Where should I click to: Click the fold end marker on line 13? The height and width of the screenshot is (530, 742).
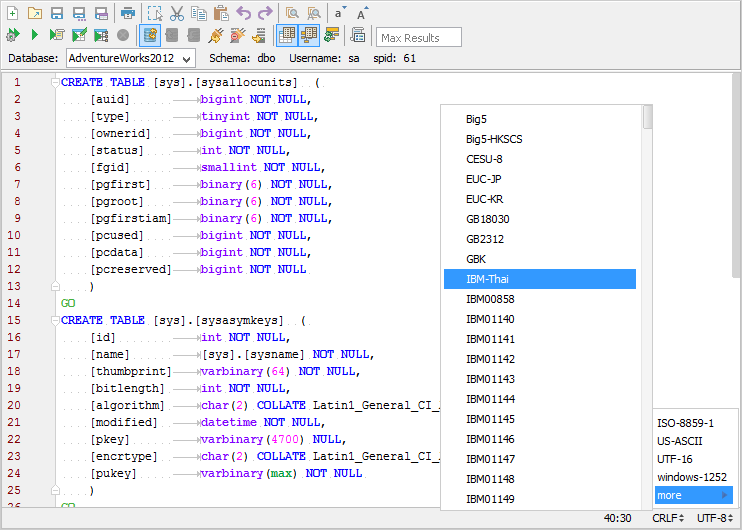55,287
